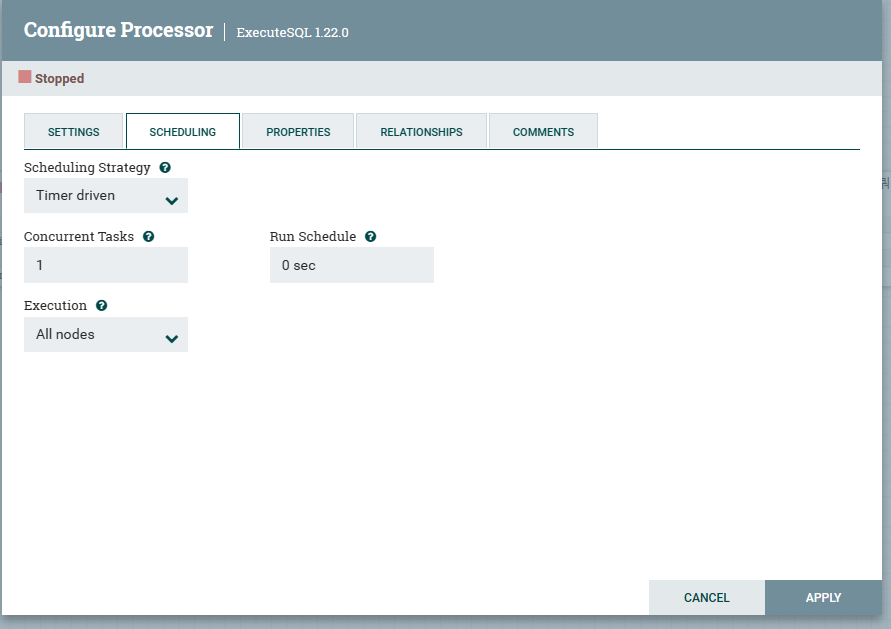Expand the Timer driven strategy dropdown
891x629 pixels.
click(x=106, y=195)
